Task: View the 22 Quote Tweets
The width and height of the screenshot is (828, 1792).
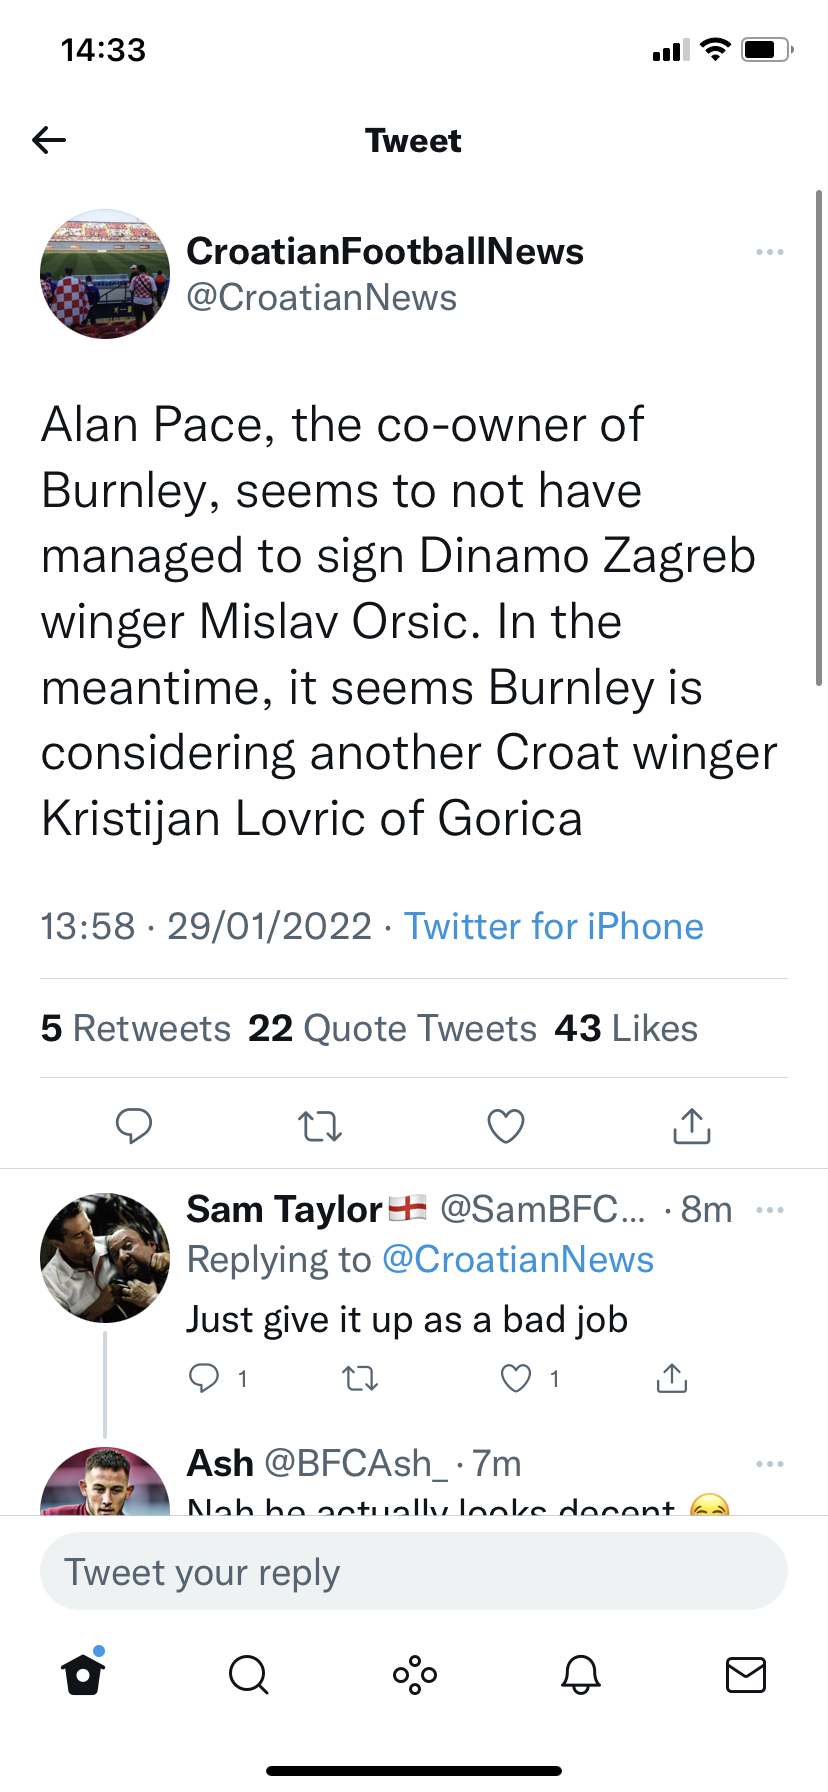Action: point(392,1029)
